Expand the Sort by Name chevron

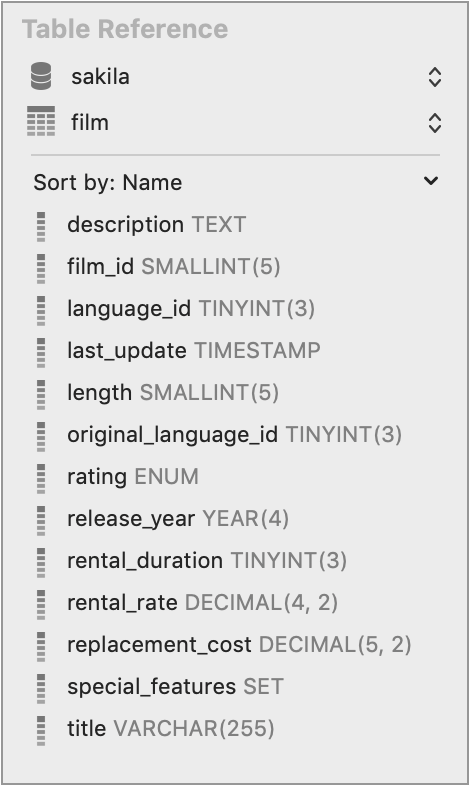coord(431,180)
